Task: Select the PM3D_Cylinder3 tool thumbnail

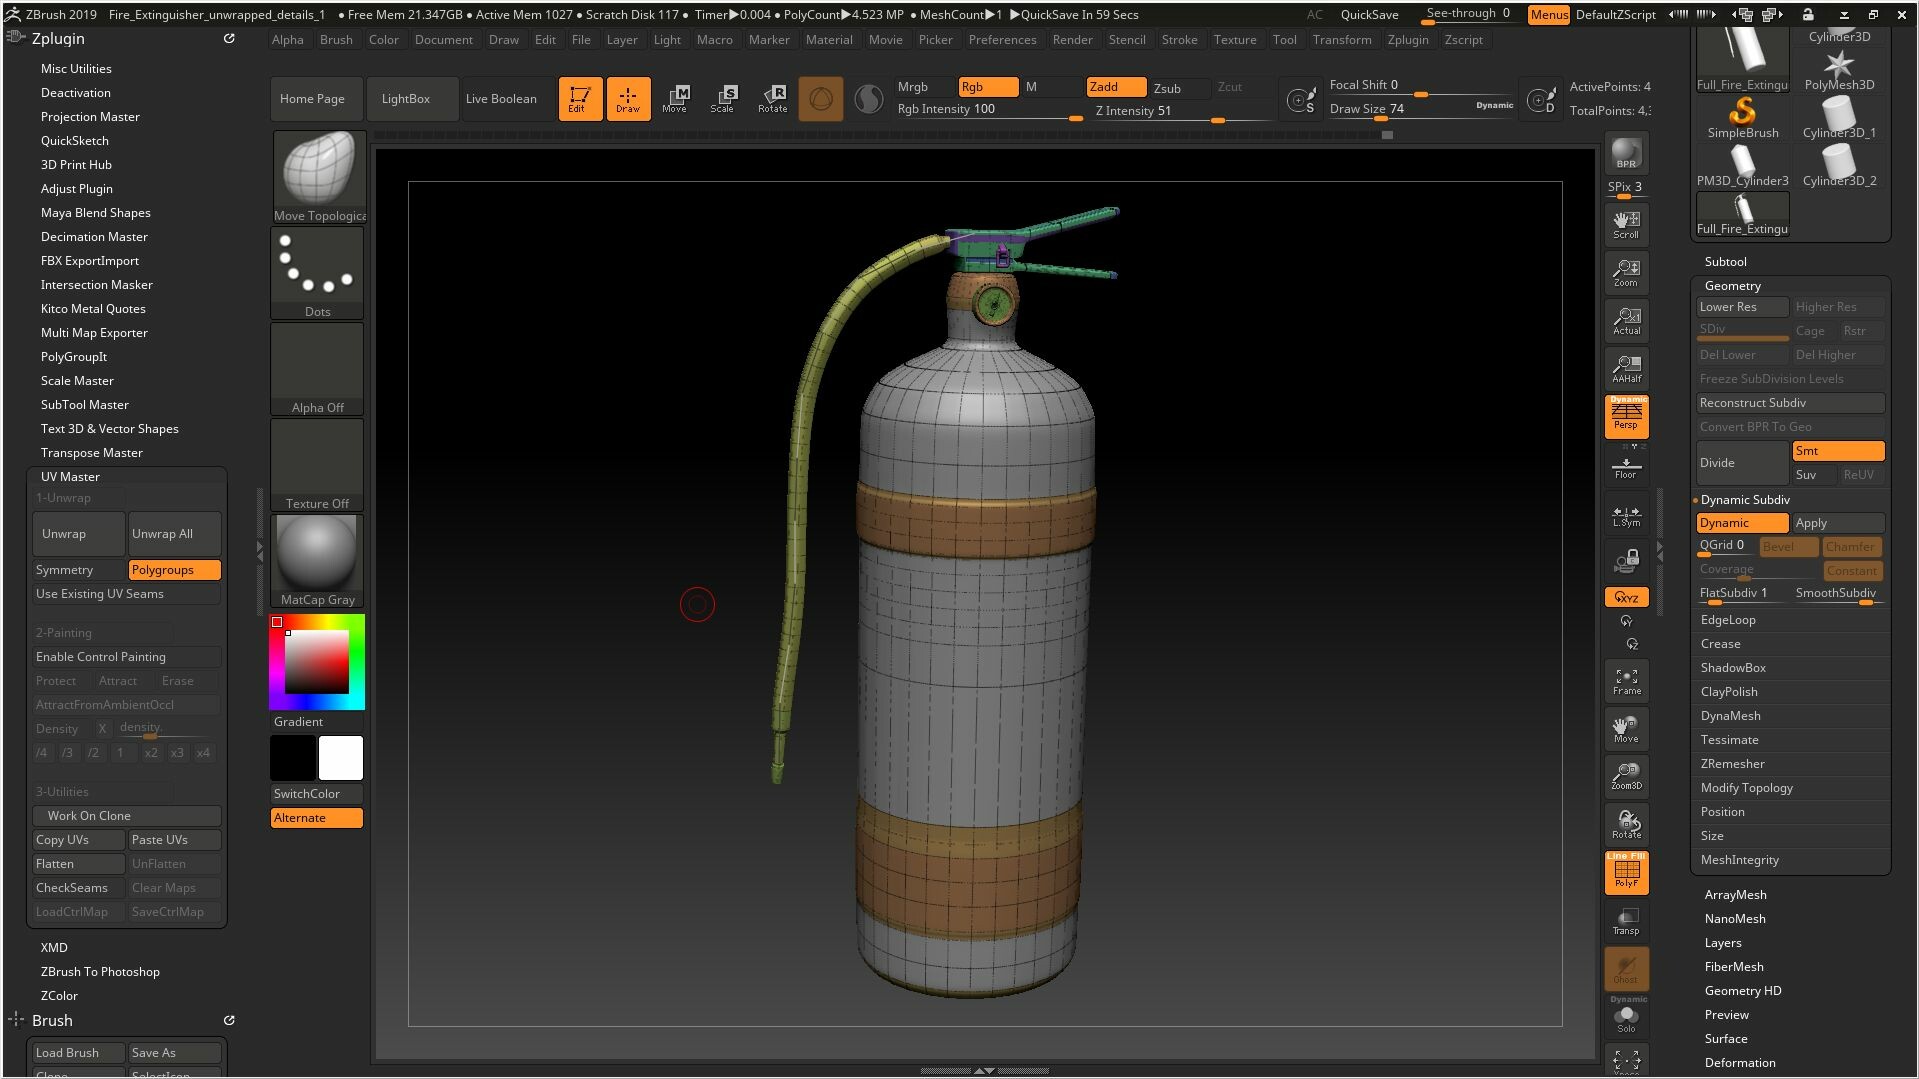Action: [x=1742, y=166]
